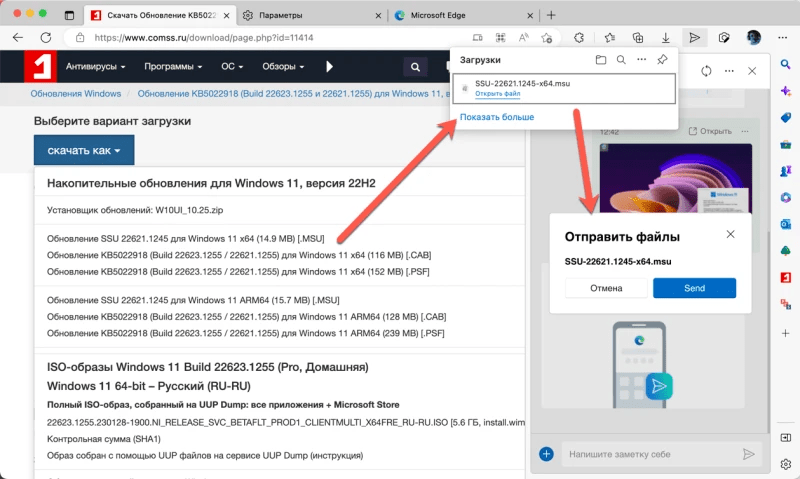Open the Extensions puzzle icon
Image resolution: width=800 pixels, height=479 pixels.
click(579, 37)
